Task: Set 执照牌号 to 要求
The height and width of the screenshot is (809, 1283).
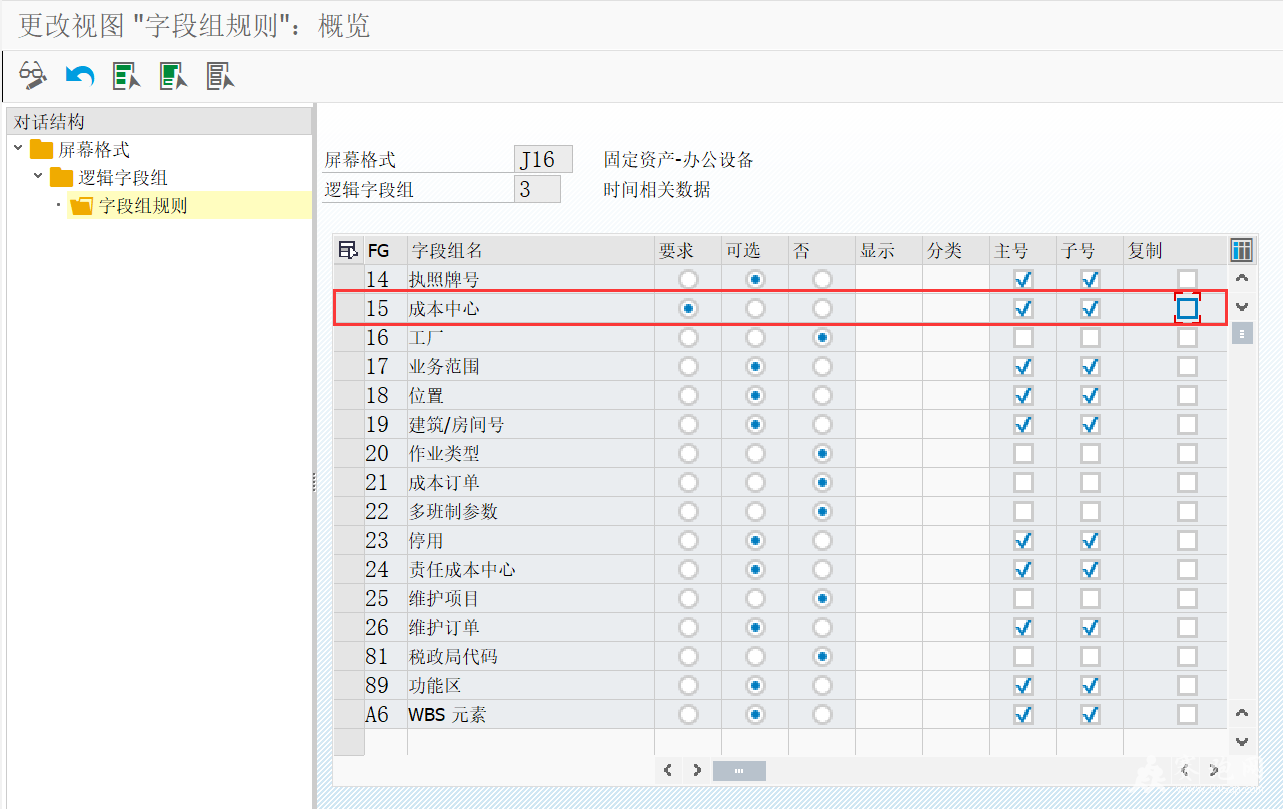Action: pyautogui.click(x=688, y=279)
